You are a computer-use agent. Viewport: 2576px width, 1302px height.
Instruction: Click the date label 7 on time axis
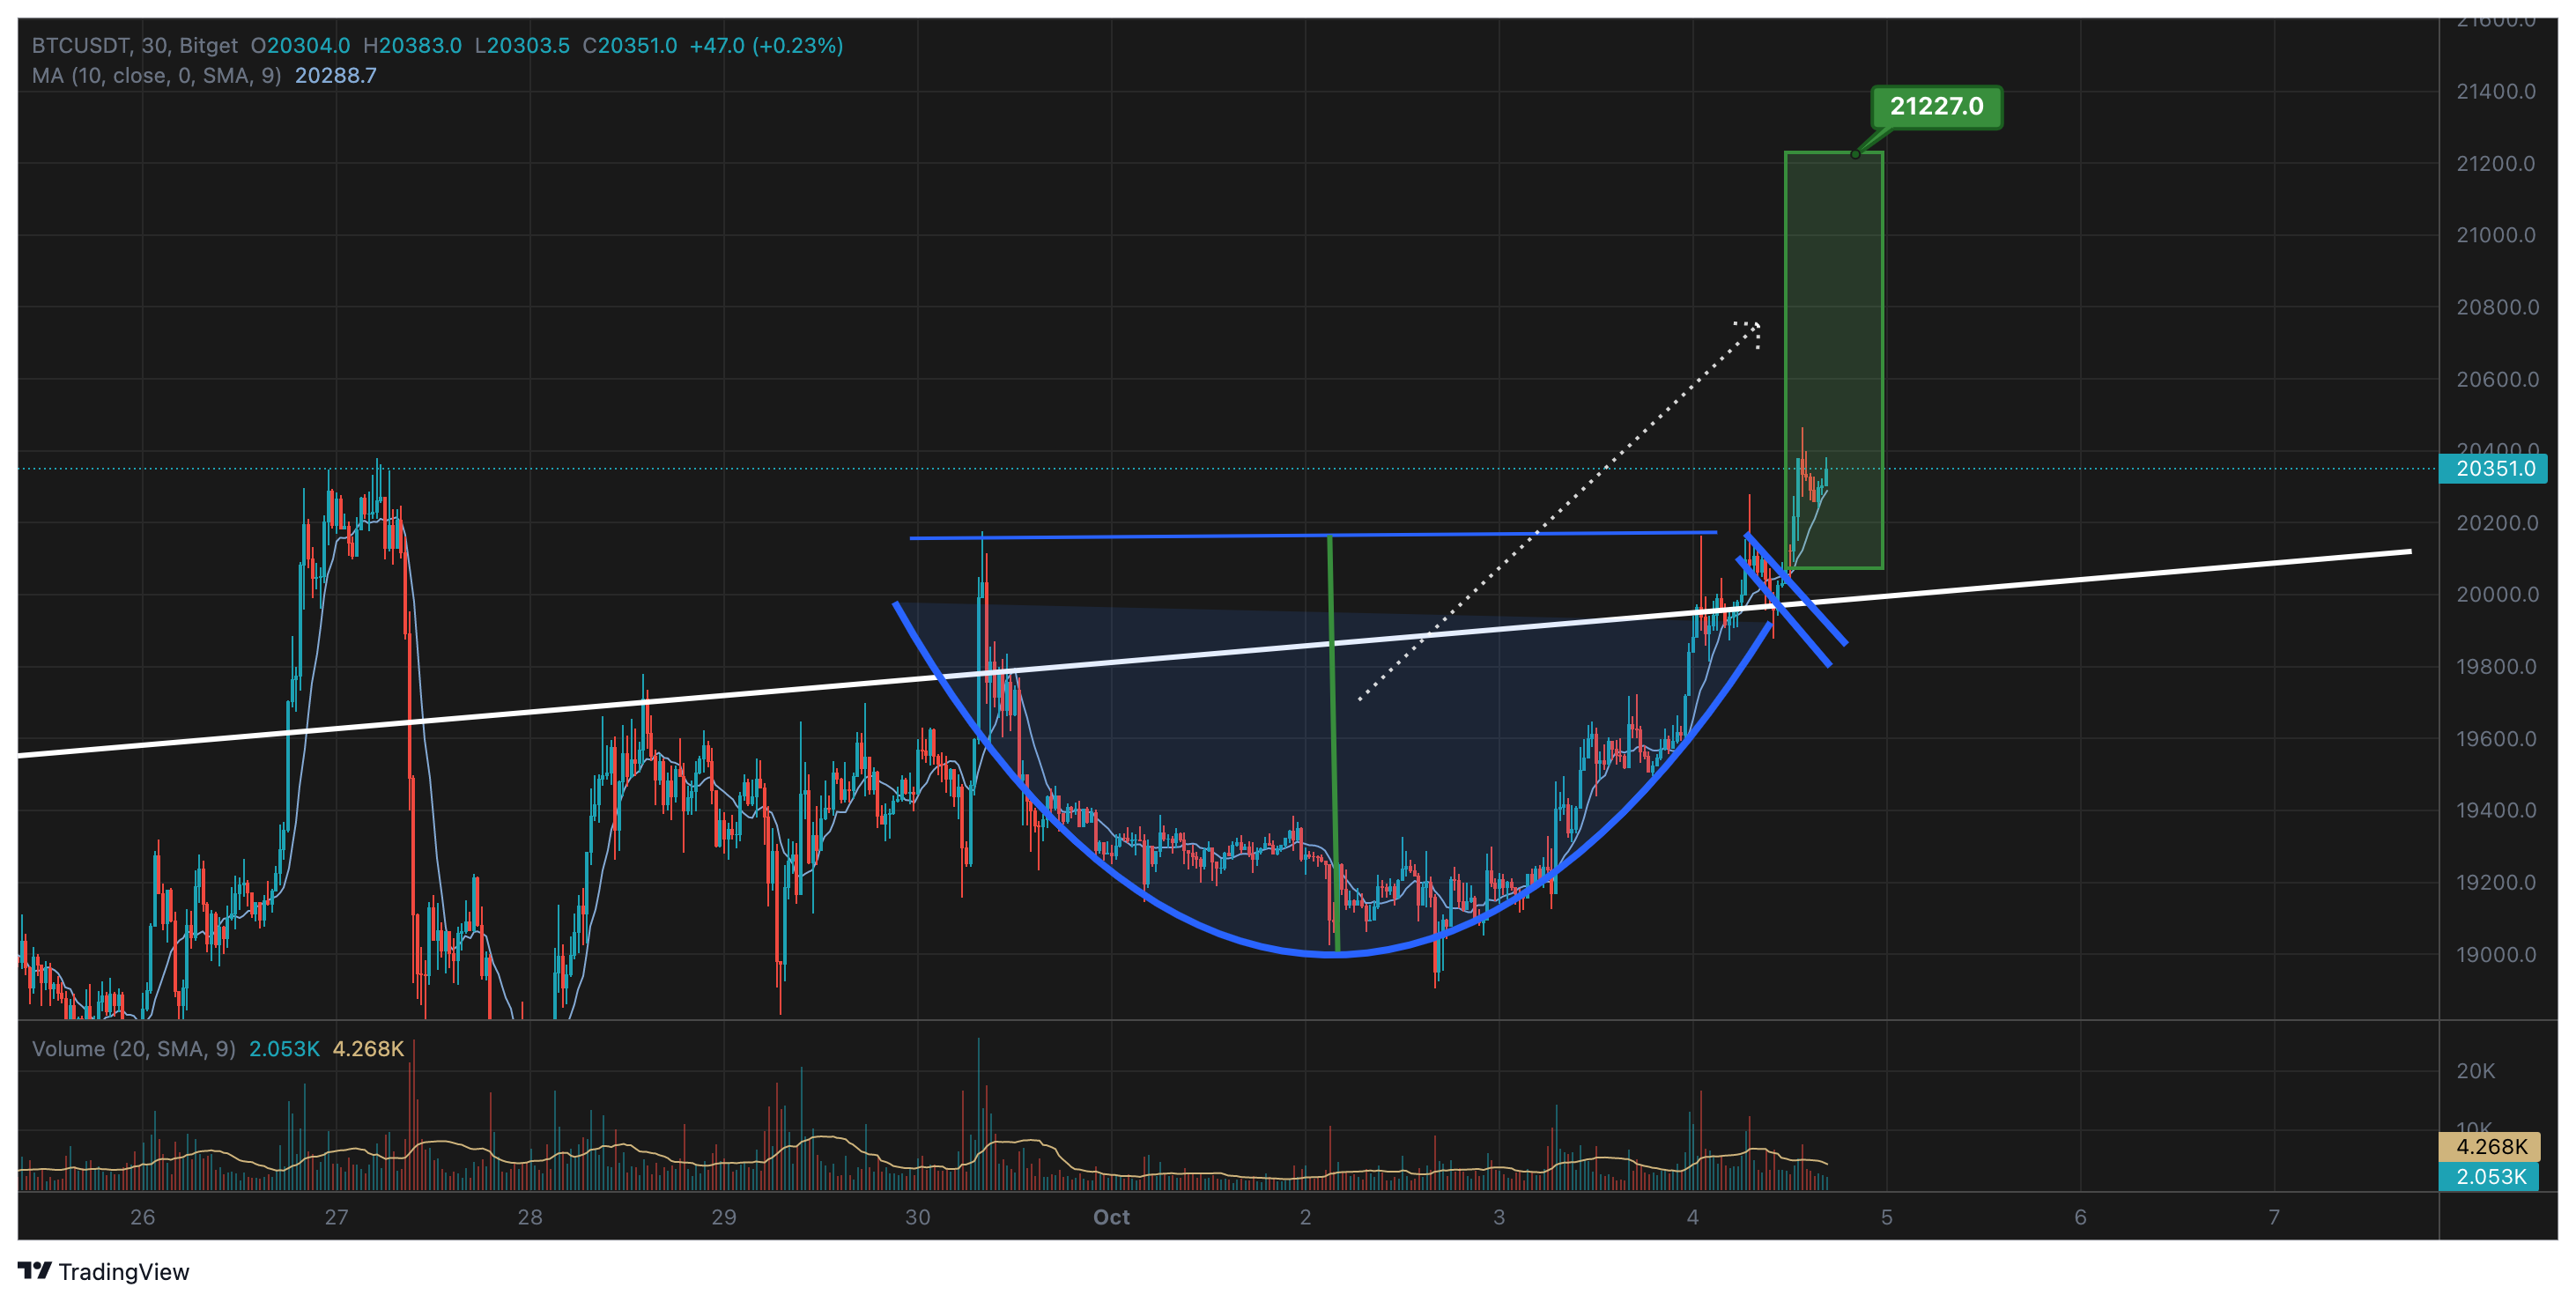[2273, 1217]
